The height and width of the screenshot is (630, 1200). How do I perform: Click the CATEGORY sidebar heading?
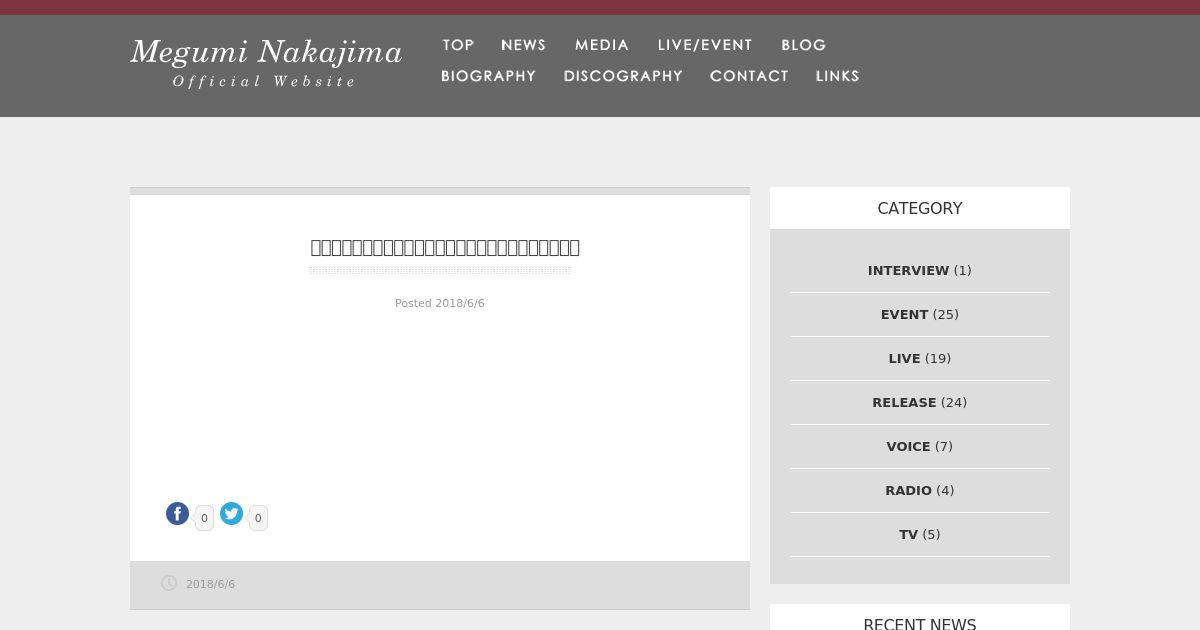coord(920,208)
